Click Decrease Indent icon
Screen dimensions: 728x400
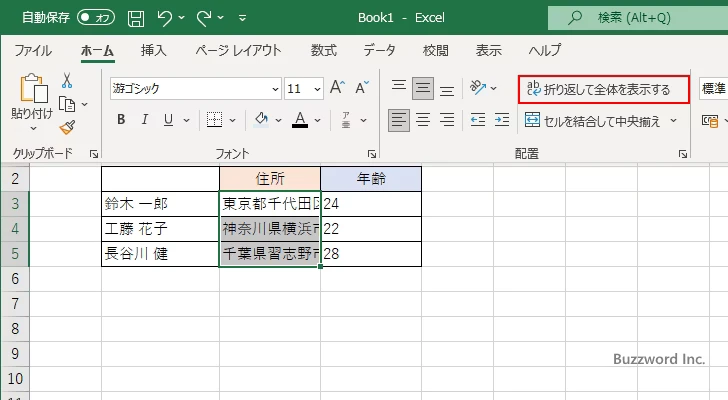(478, 120)
